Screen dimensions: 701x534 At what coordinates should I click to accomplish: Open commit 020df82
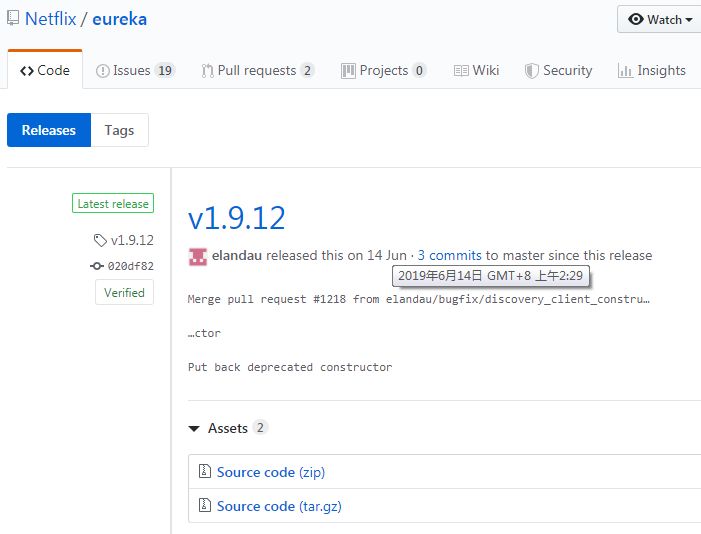point(131,266)
